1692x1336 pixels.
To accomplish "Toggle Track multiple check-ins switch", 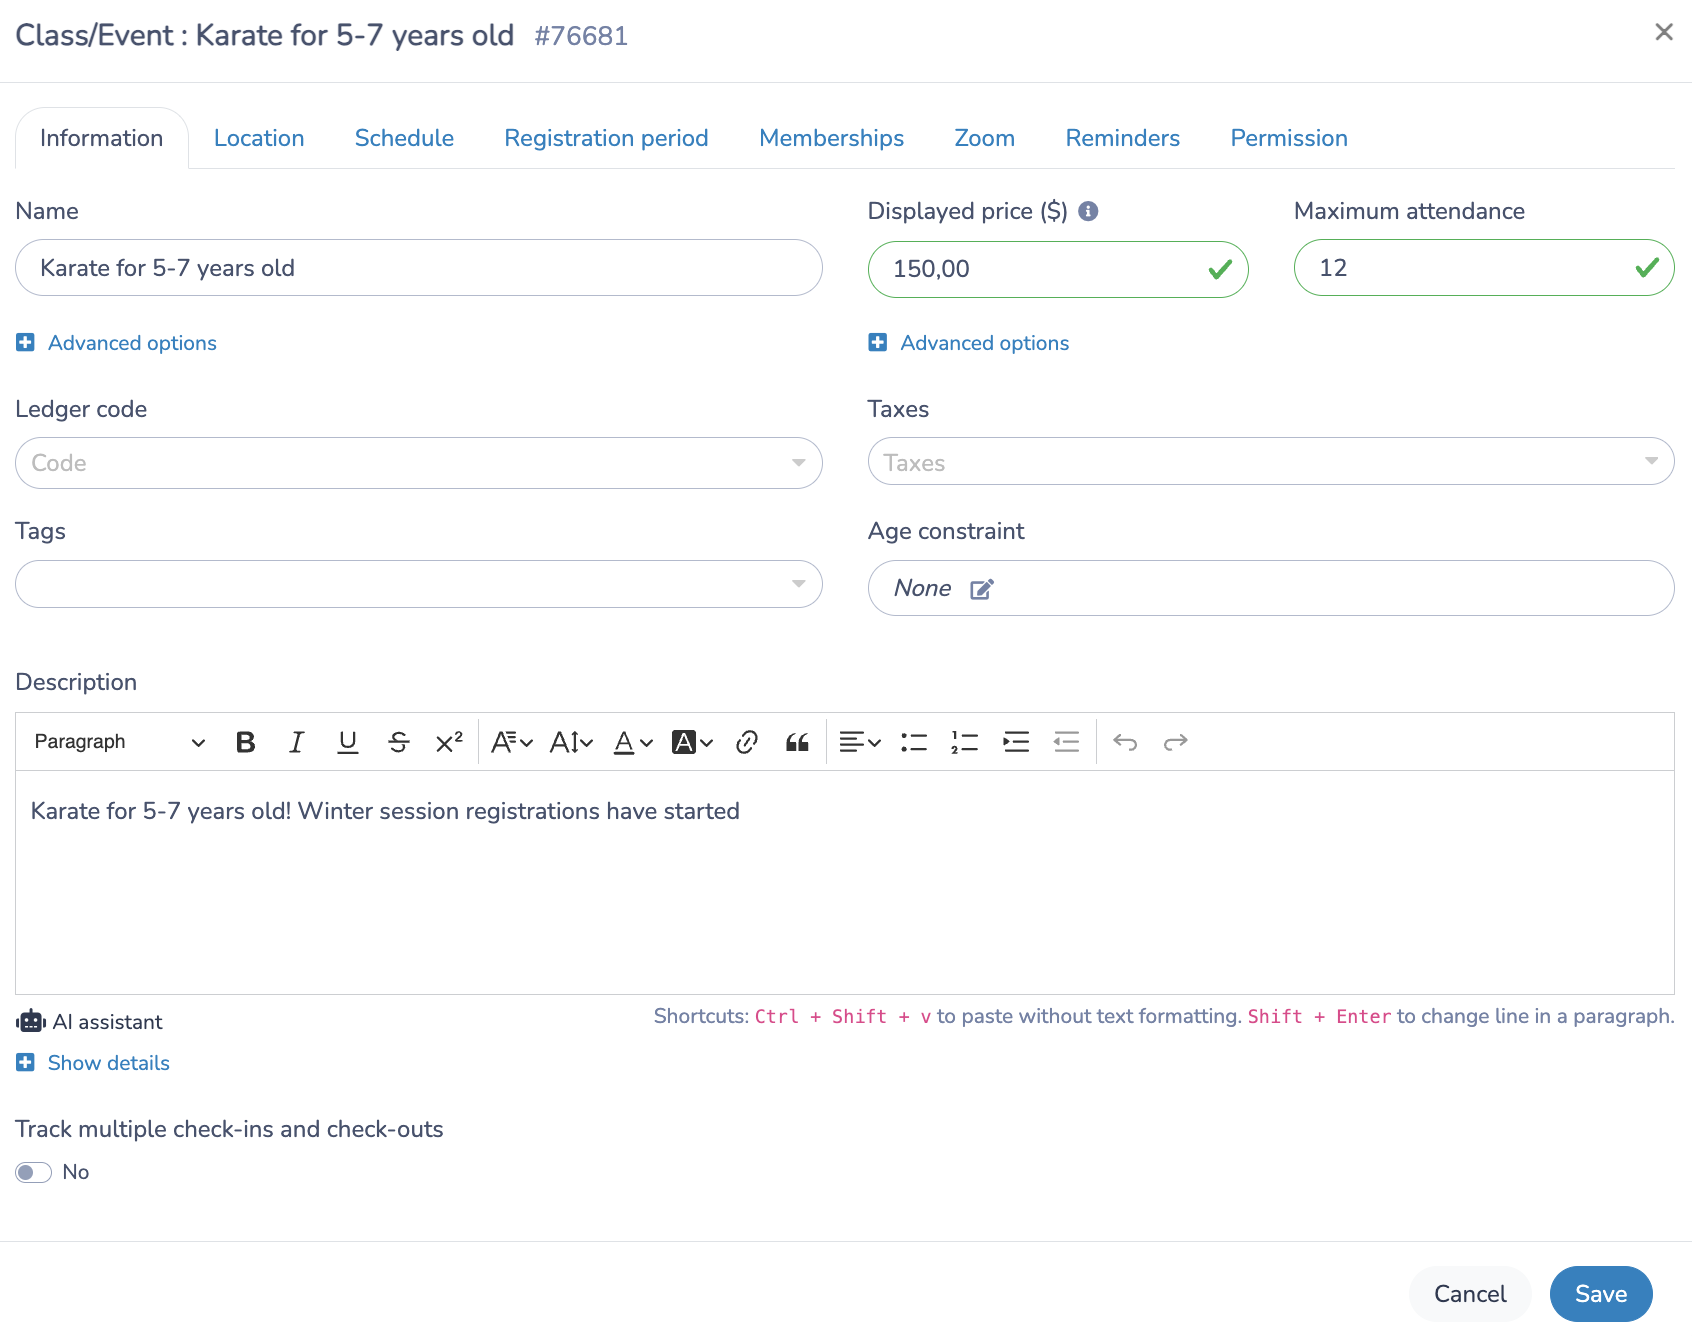I will pos(33,1172).
